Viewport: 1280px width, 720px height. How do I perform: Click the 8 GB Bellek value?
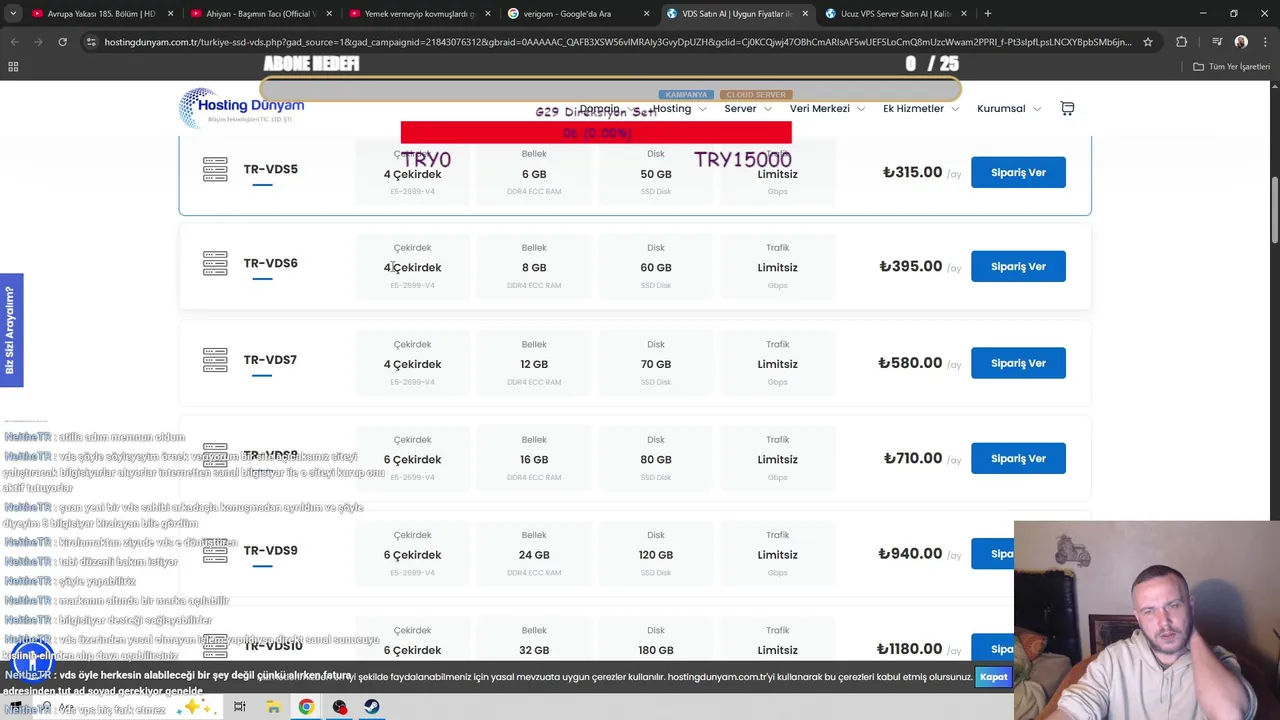[534, 267]
